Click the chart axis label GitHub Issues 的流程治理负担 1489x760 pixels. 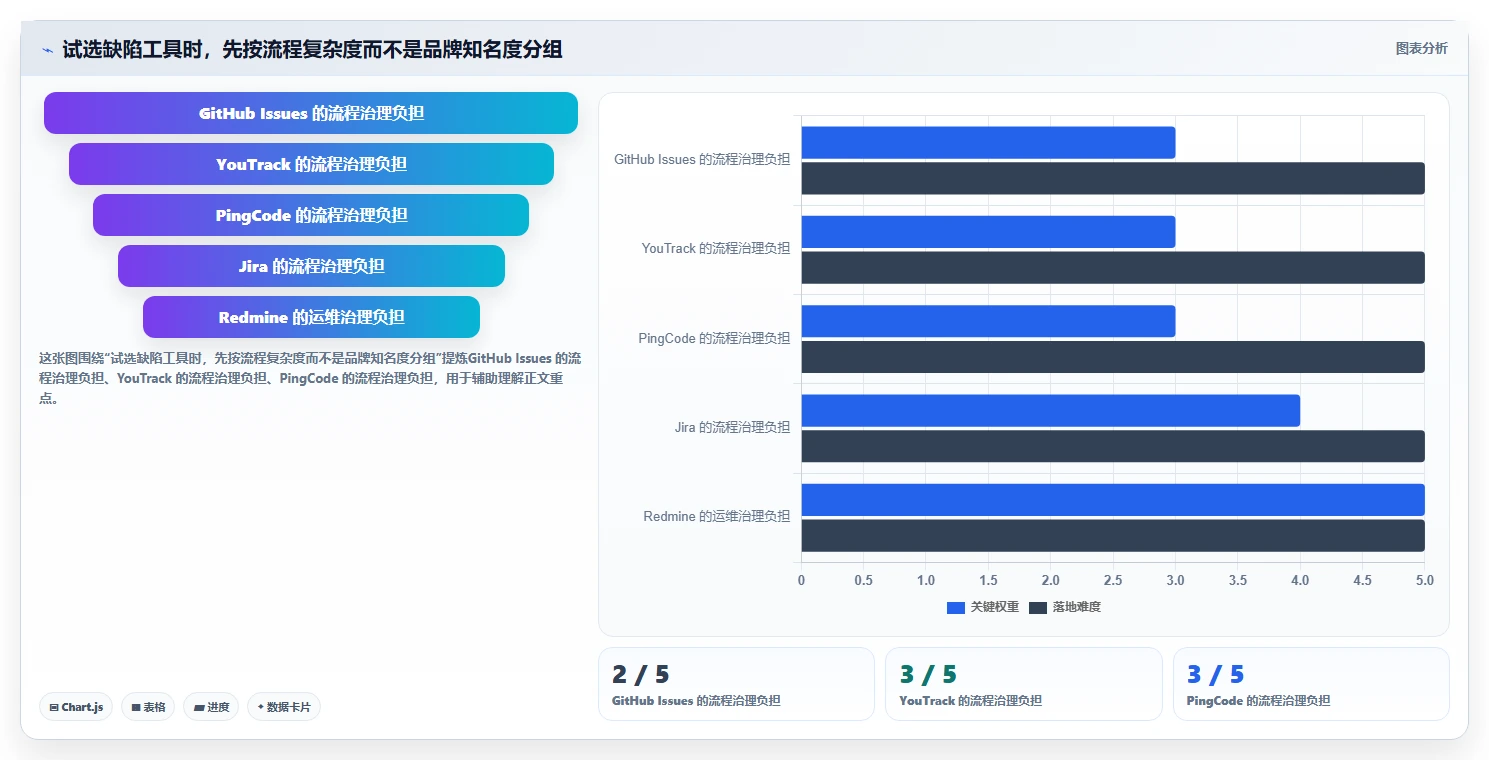tap(702, 159)
